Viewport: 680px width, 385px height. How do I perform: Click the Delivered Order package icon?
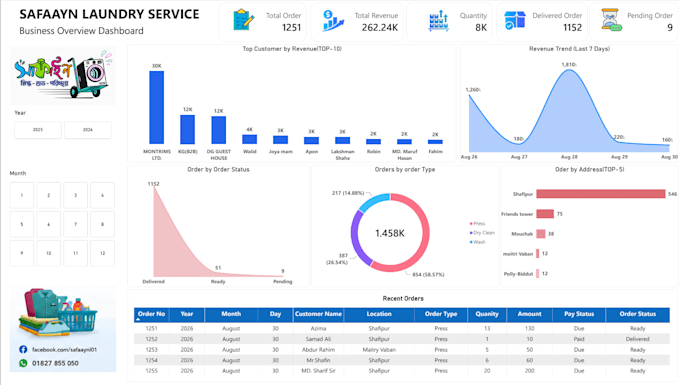(x=515, y=20)
